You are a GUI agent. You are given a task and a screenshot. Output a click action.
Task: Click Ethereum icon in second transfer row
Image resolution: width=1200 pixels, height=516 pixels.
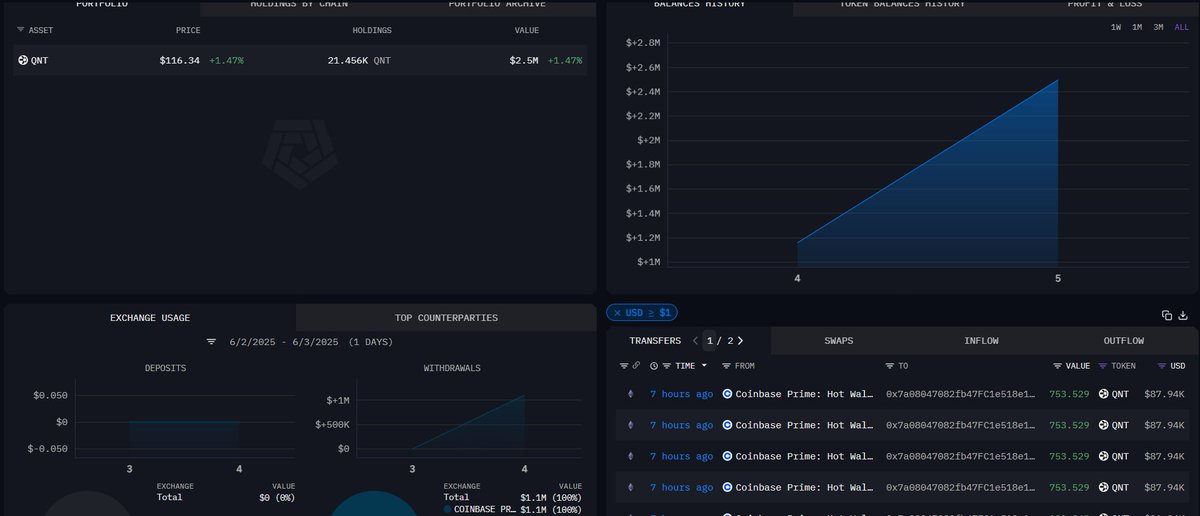point(630,425)
